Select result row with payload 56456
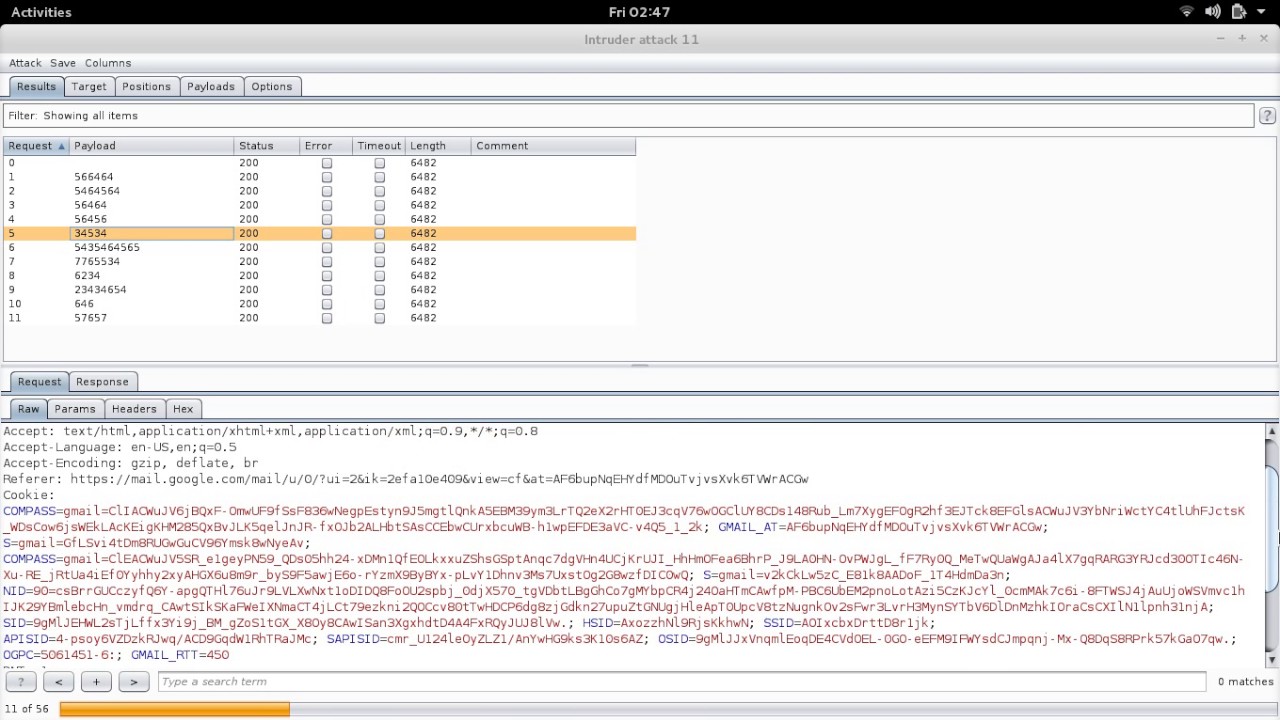Screen dimensions: 1280x720 [319, 219]
